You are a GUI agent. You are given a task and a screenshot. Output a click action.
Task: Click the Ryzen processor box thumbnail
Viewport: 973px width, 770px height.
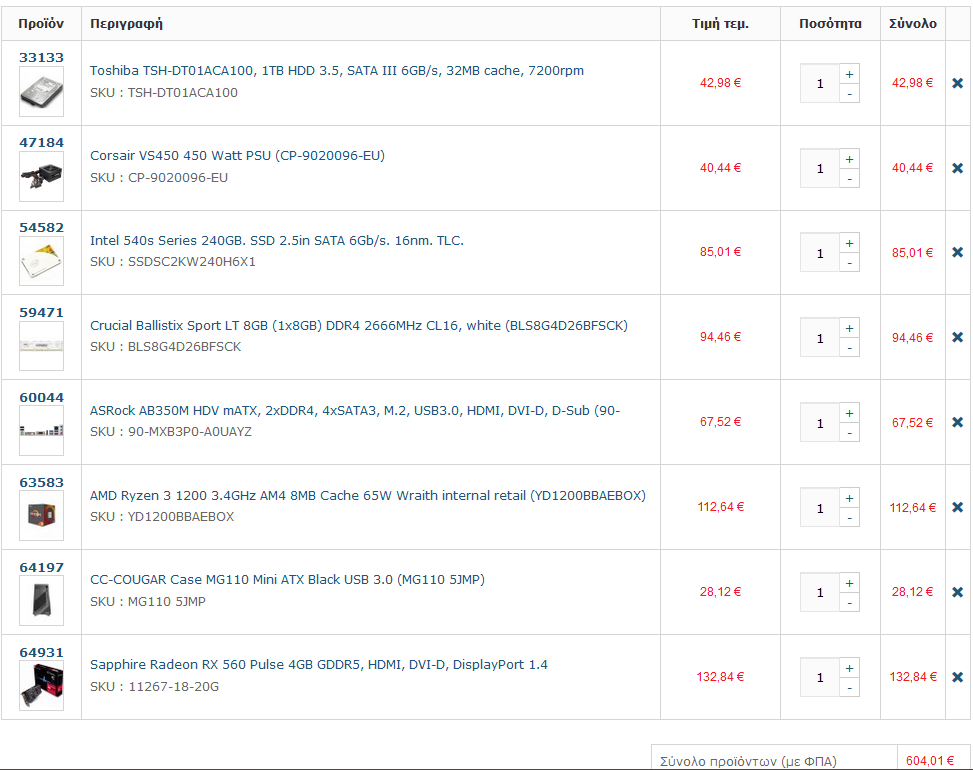[x=42, y=516]
